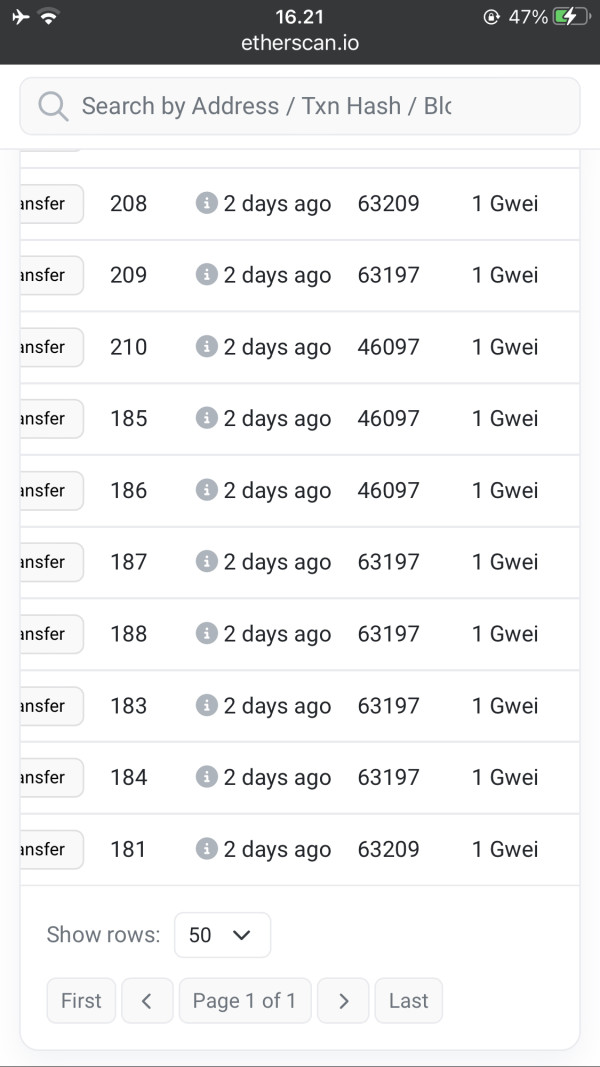
Task: Jump to the Last page
Action: [x=408, y=1001]
